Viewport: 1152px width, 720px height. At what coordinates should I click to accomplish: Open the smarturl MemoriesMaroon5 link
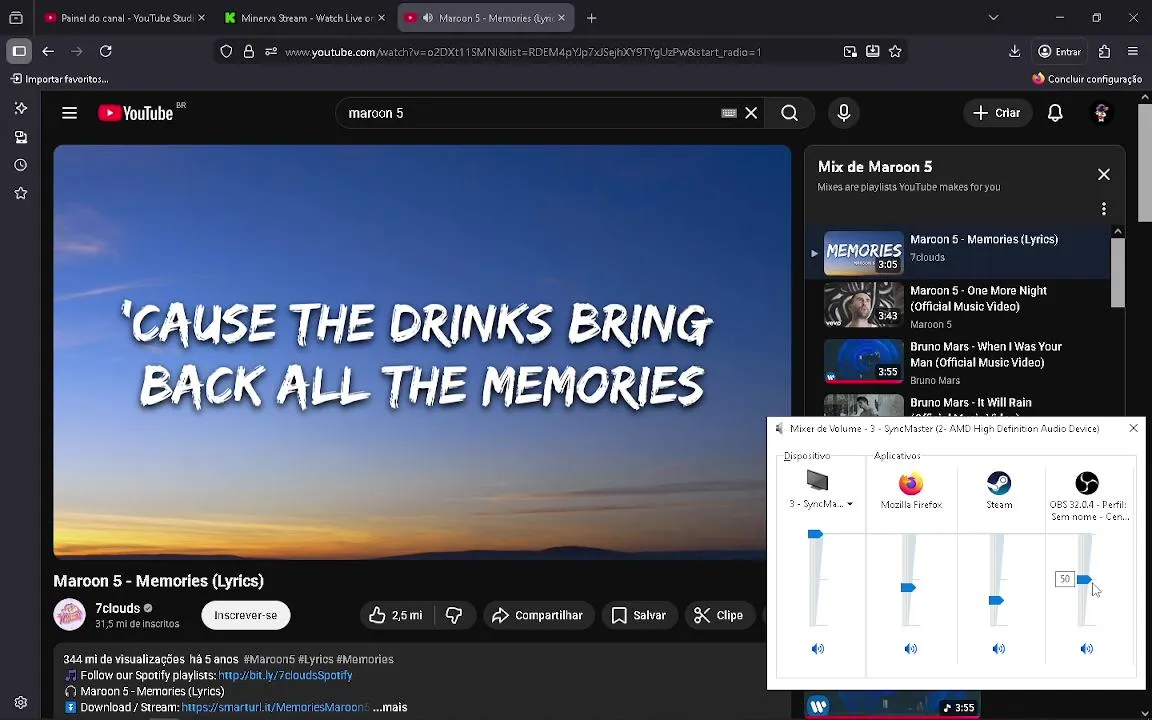(276, 708)
